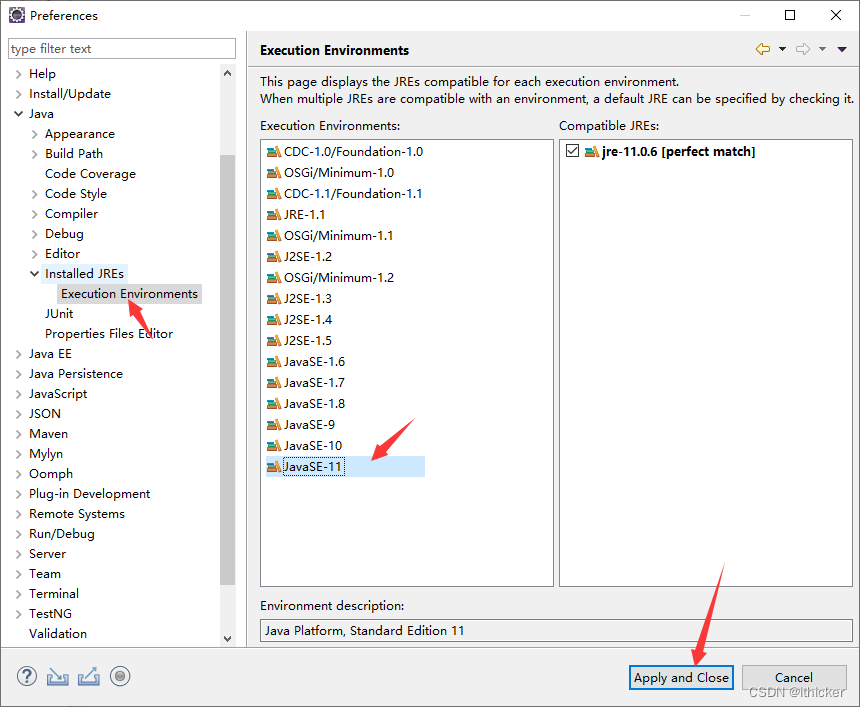The height and width of the screenshot is (707, 860).
Task: Select J2SE-1.5 list entry
Action: (x=308, y=341)
